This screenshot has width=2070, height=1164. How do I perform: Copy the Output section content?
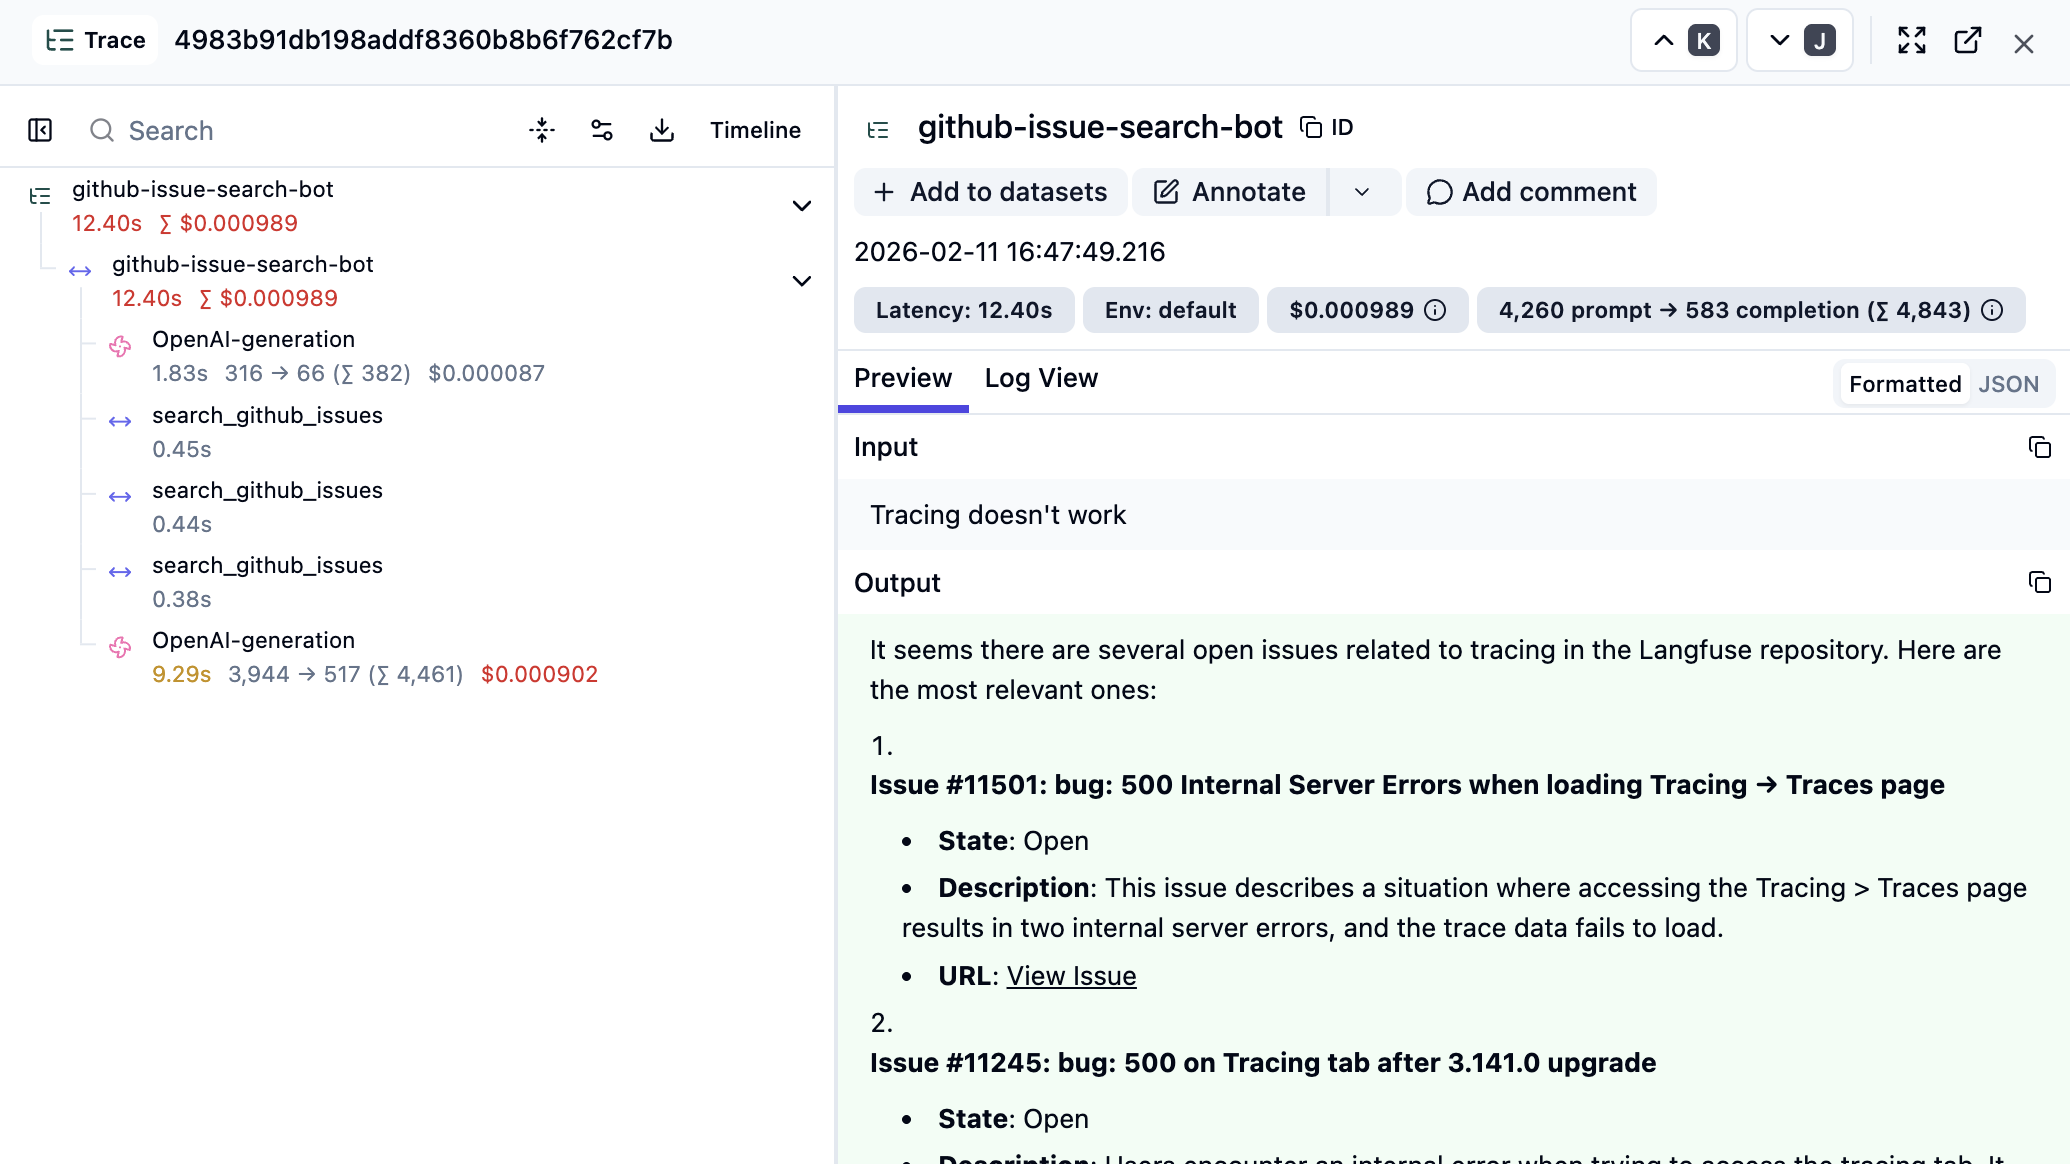(x=2039, y=582)
